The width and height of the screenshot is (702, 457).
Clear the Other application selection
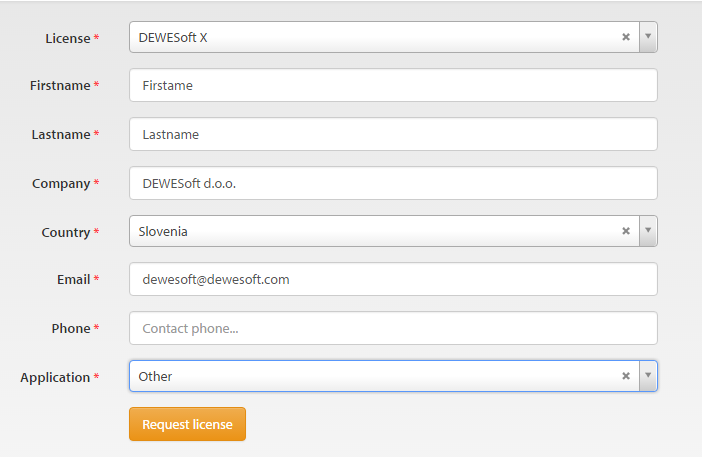point(626,376)
